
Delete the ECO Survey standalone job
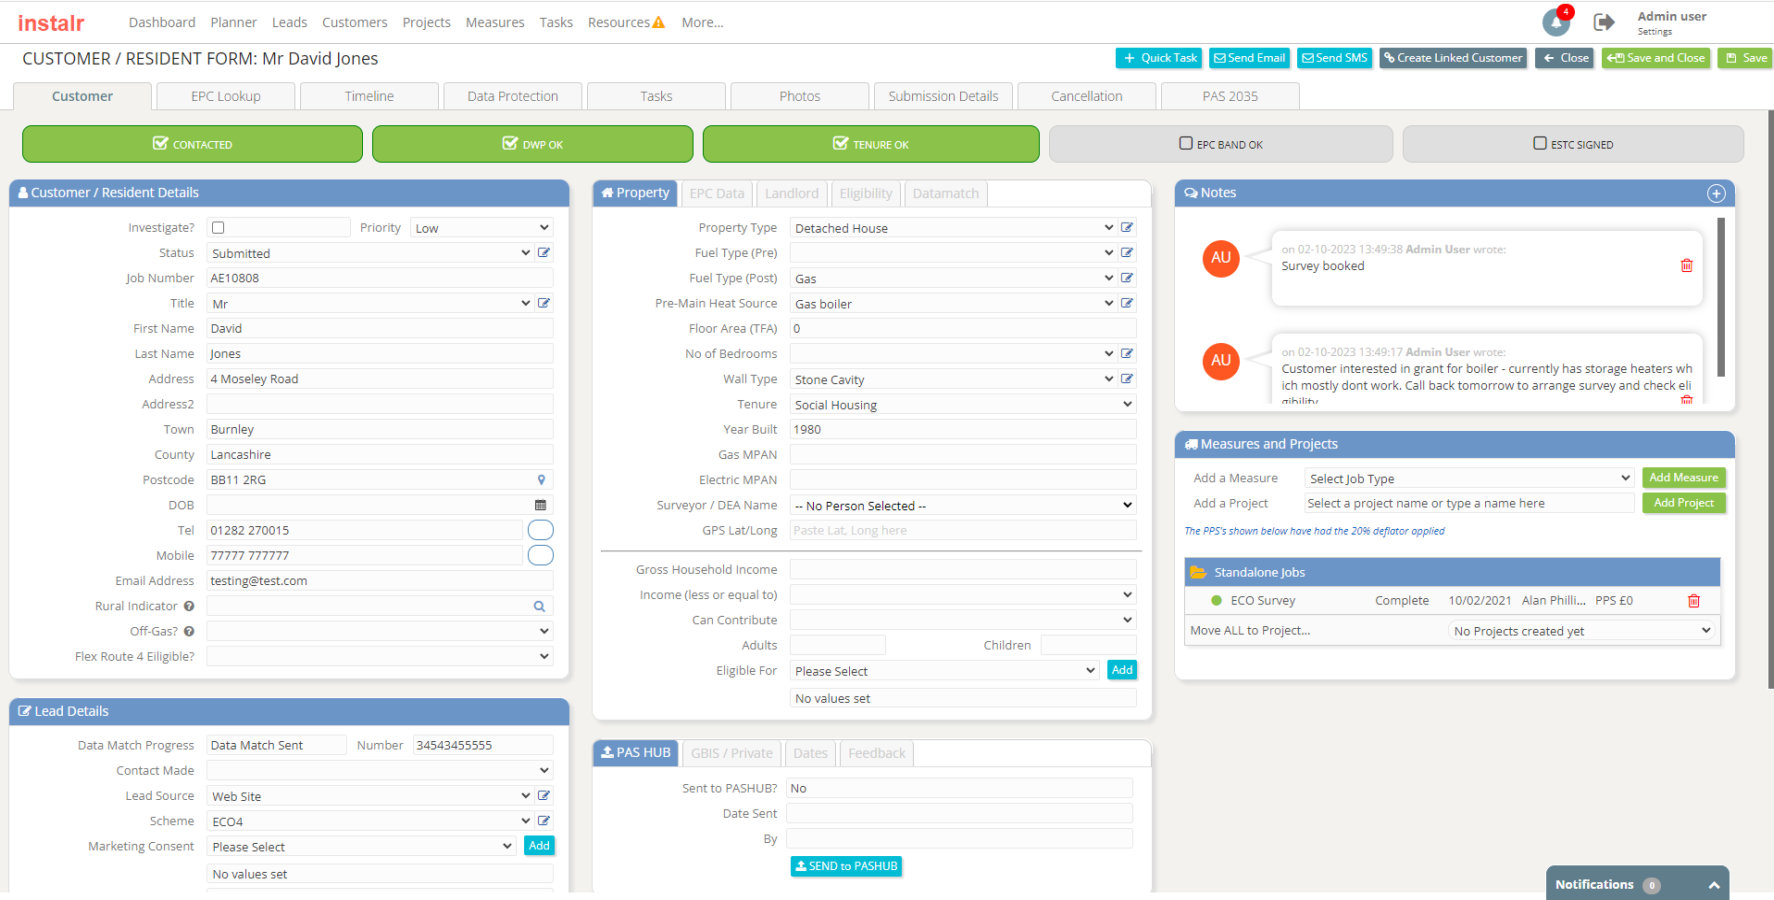coord(1693,601)
